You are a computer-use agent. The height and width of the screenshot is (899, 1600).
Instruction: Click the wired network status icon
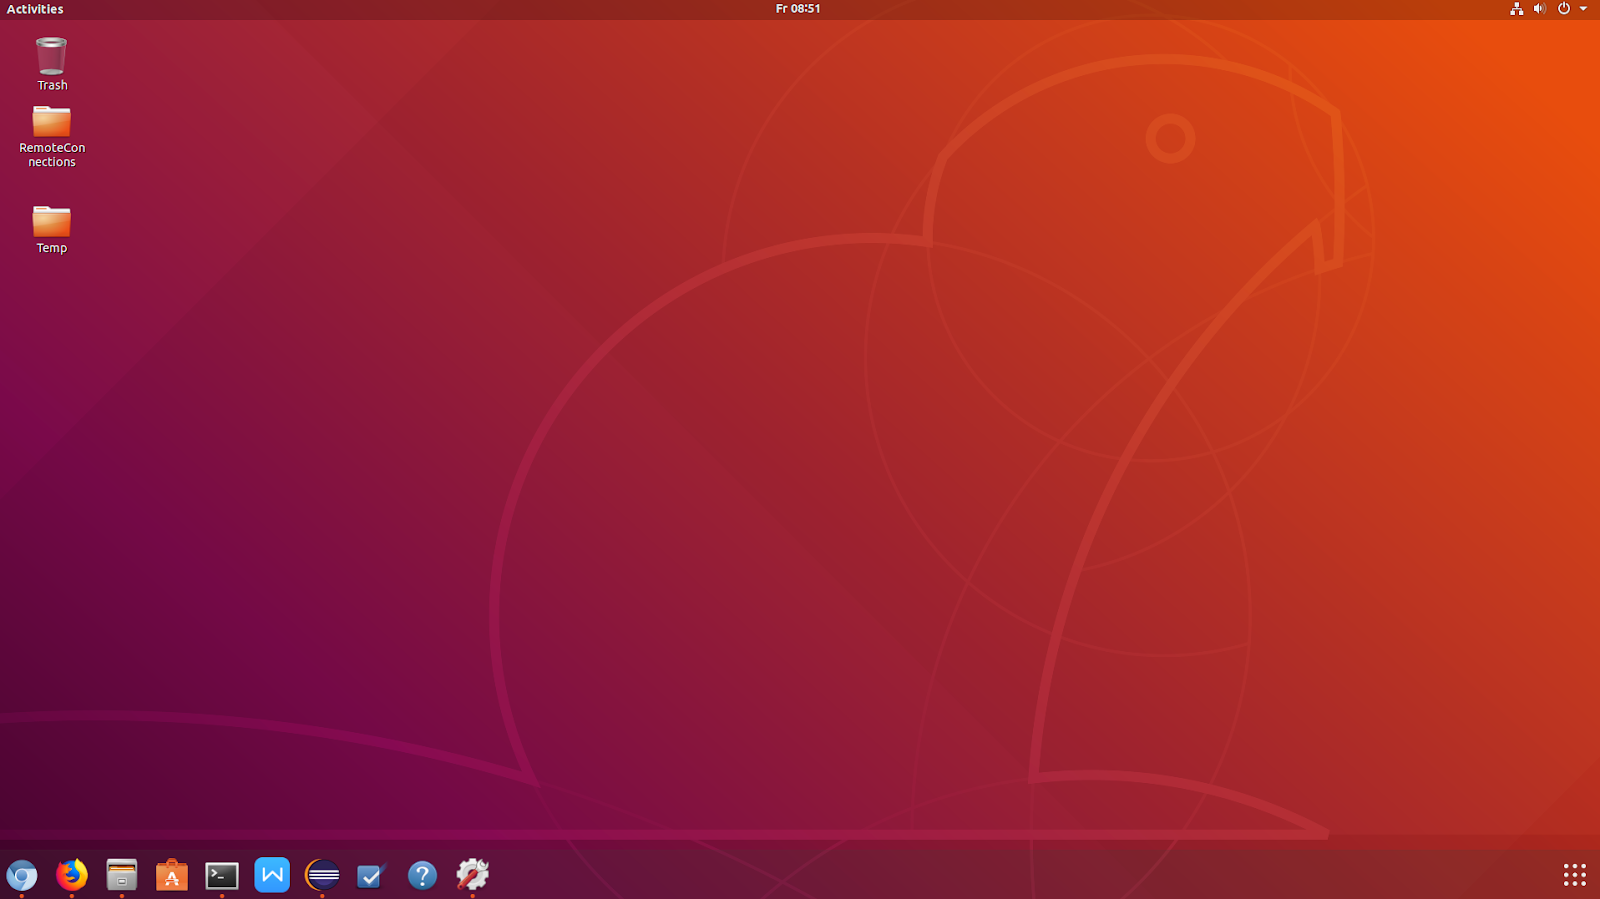(1516, 9)
